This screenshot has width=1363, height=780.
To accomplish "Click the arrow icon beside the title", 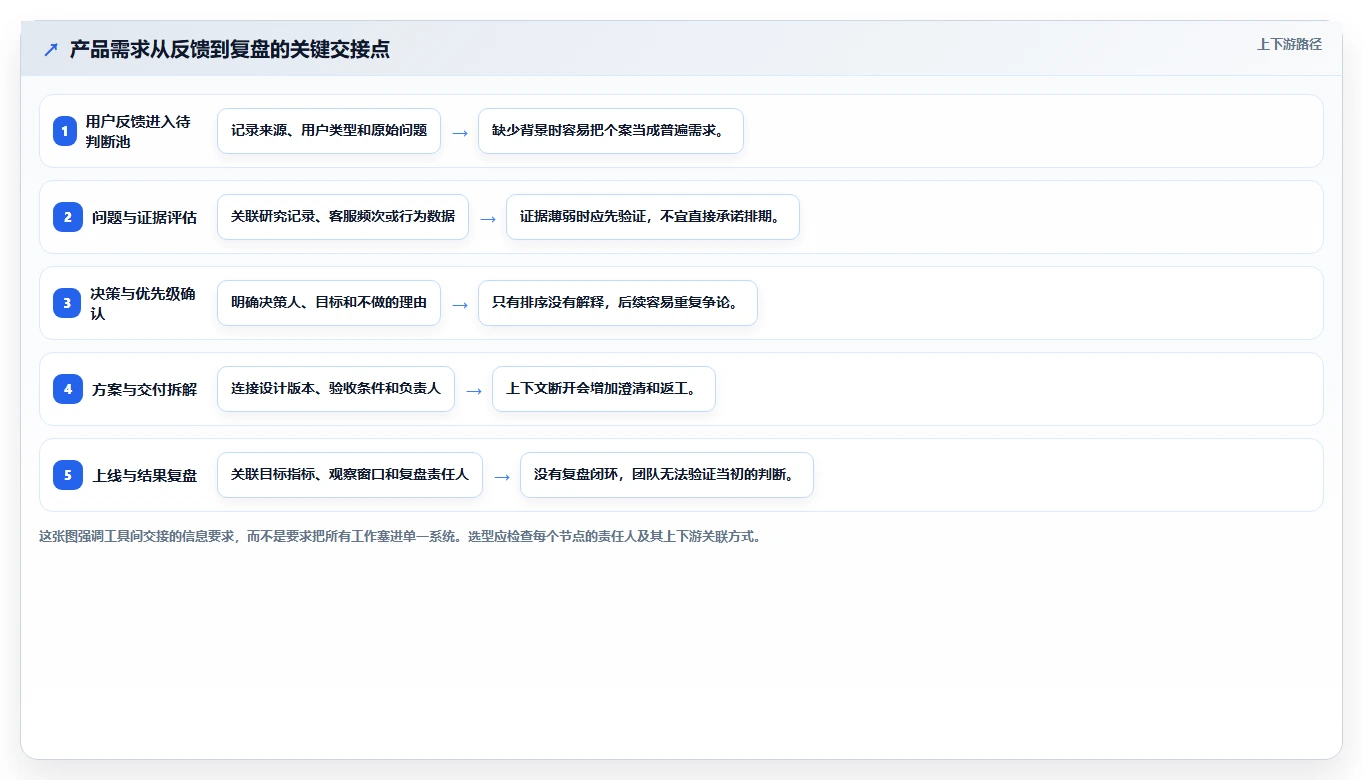I will coord(51,49).
